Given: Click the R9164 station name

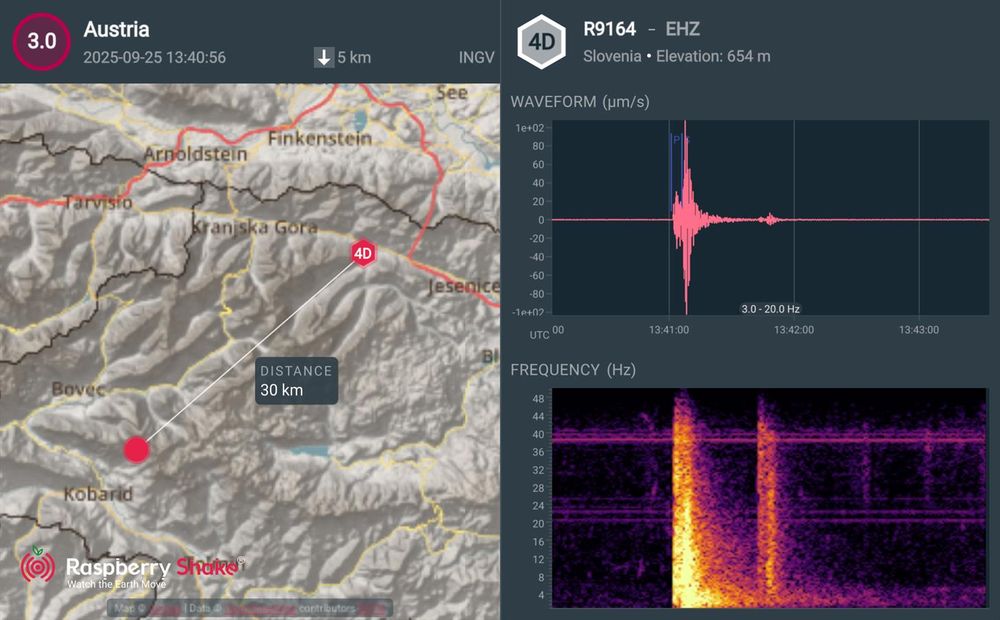Looking at the screenshot, I should [610, 29].
